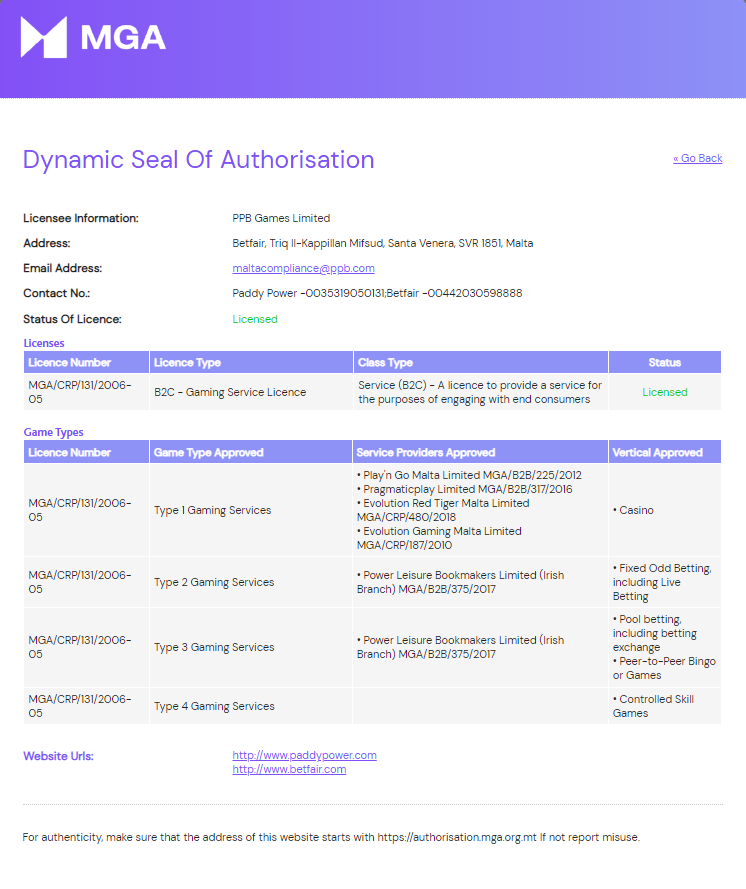Click Play'n Go Malta Limited provider entry
Viewport: 746px width, 889px height.
469,475
